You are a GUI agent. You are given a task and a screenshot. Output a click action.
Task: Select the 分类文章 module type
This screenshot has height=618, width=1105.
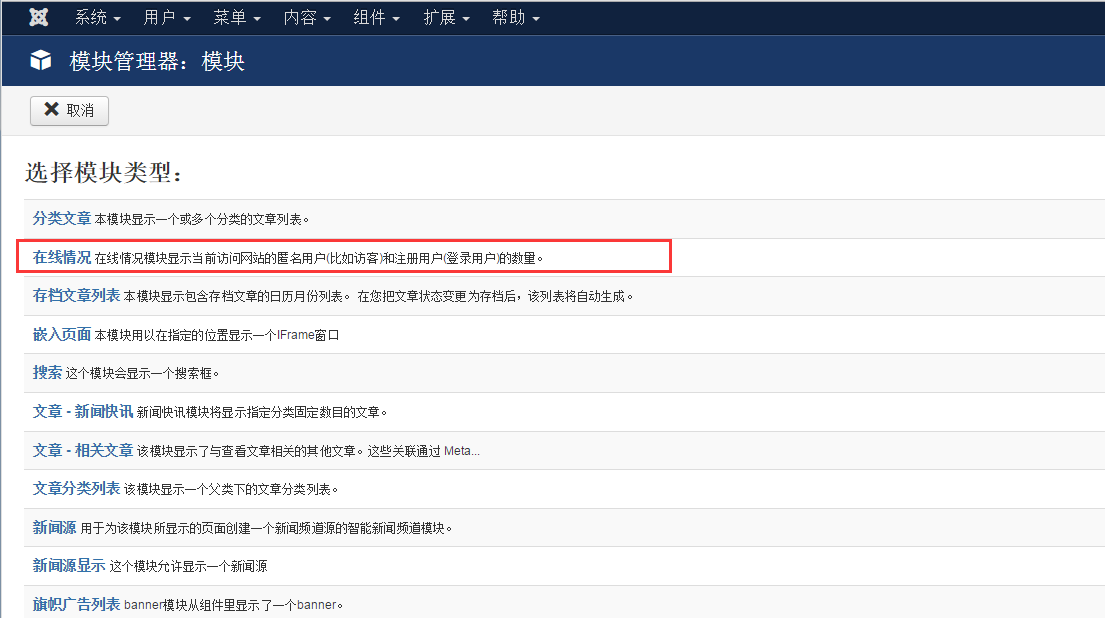(62, 218)
